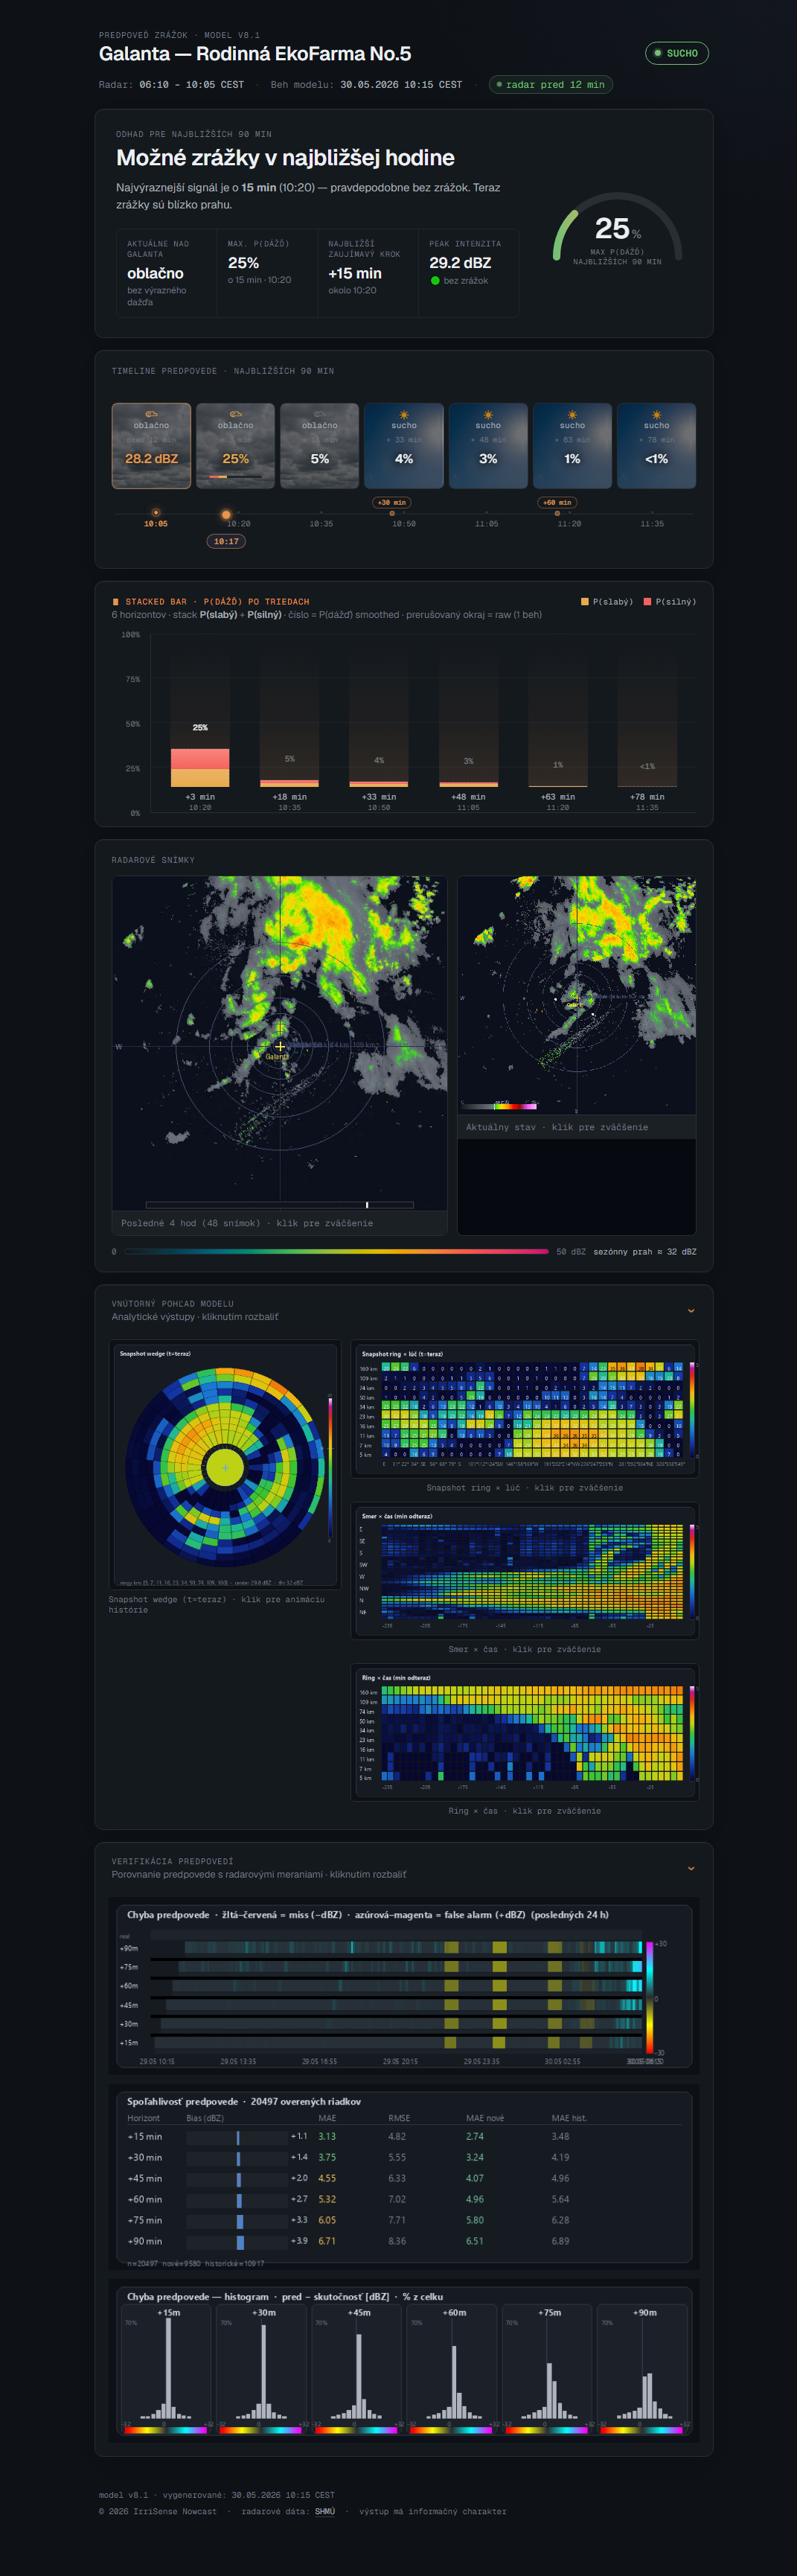Image resolution: width=797 pixels, height=2576 pixels.
Task: Click the +48 min stacked bar (3%)
Action: tap(468, 784)
